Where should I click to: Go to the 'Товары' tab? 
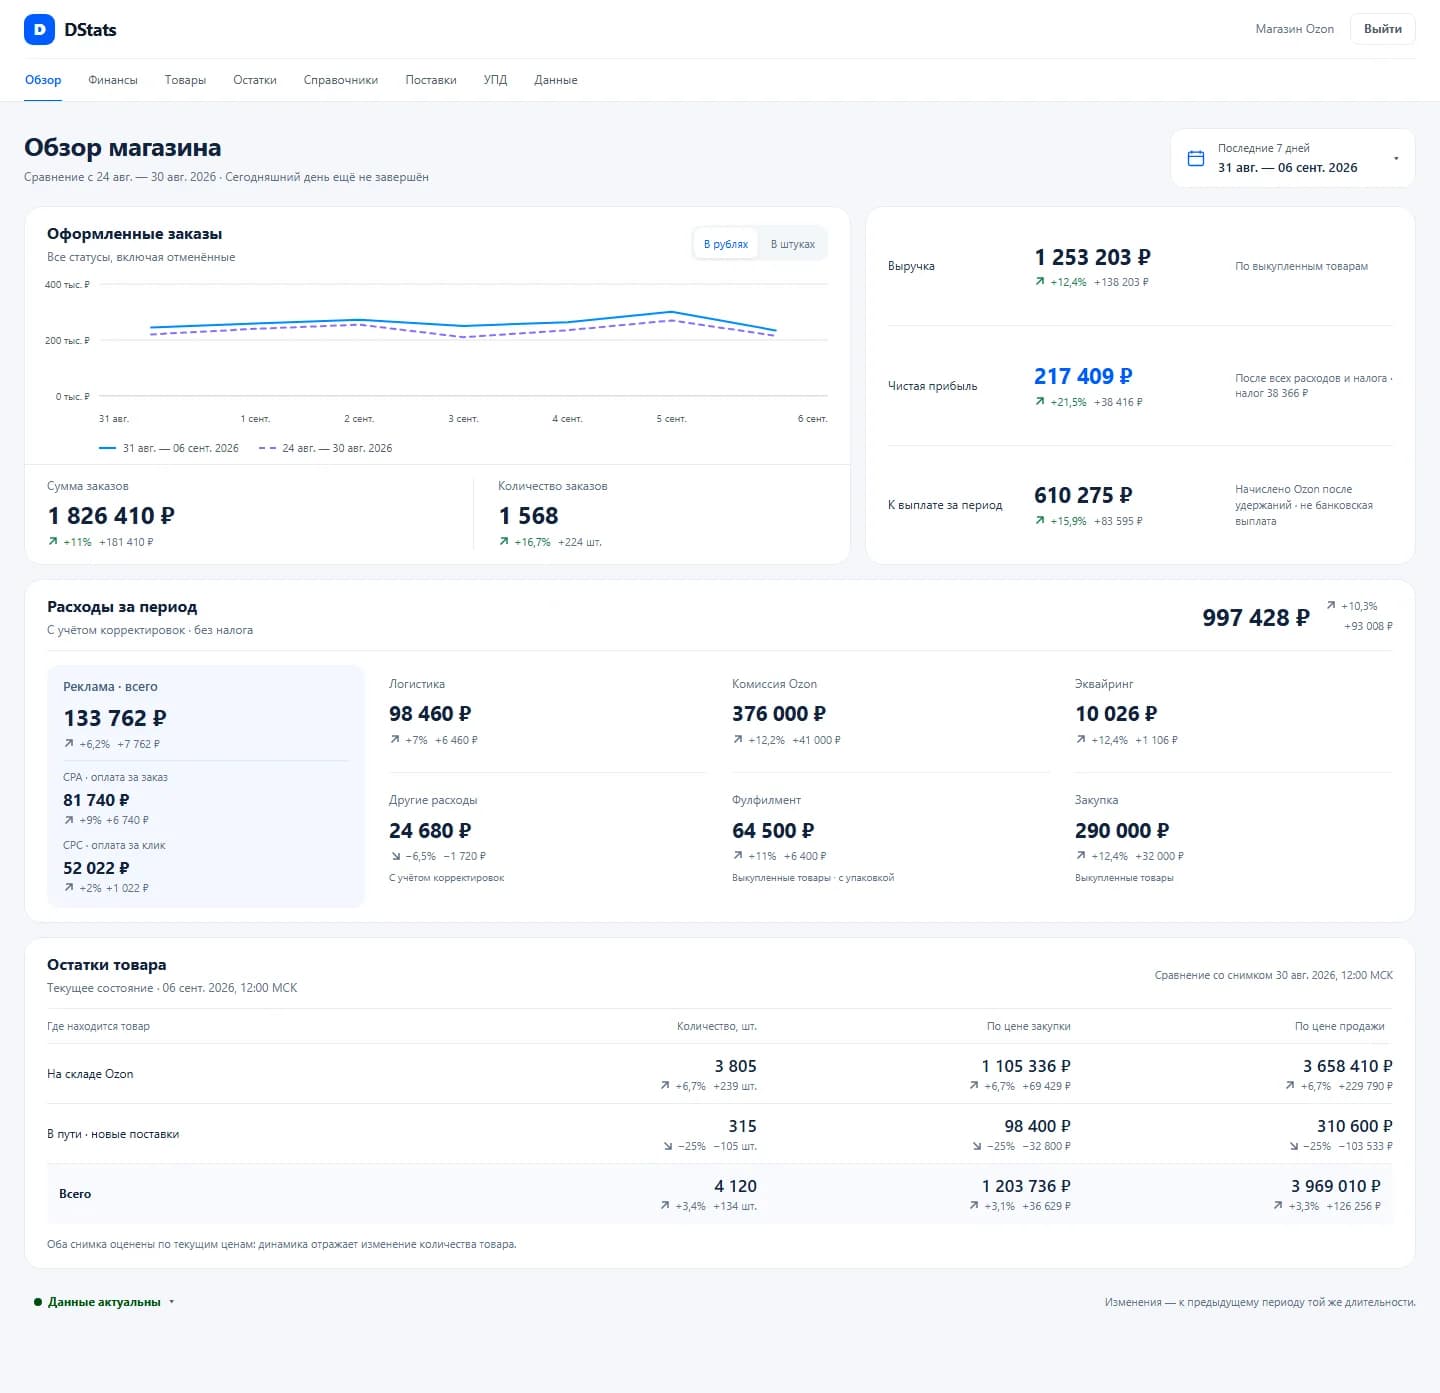pyautogui.click(x=185, y=80)
